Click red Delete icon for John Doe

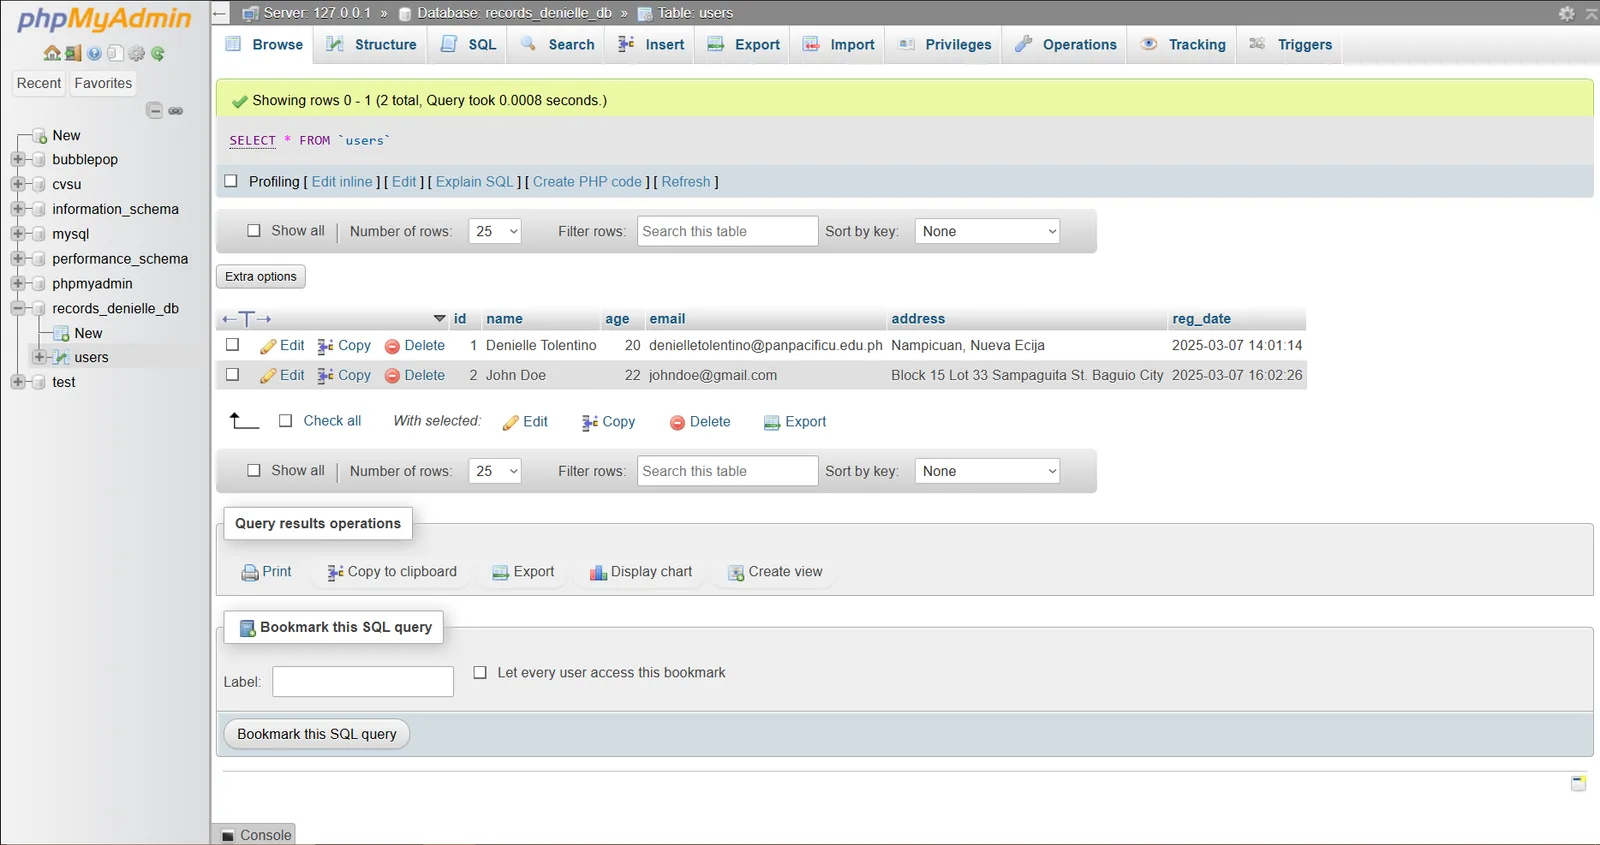[392, 376]
